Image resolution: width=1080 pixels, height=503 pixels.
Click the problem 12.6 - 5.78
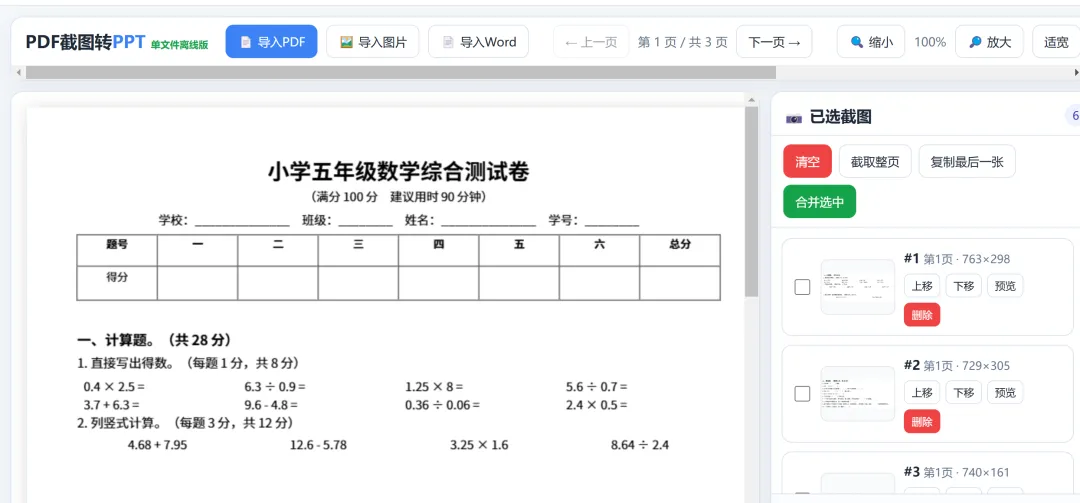[x=319, y=445]
